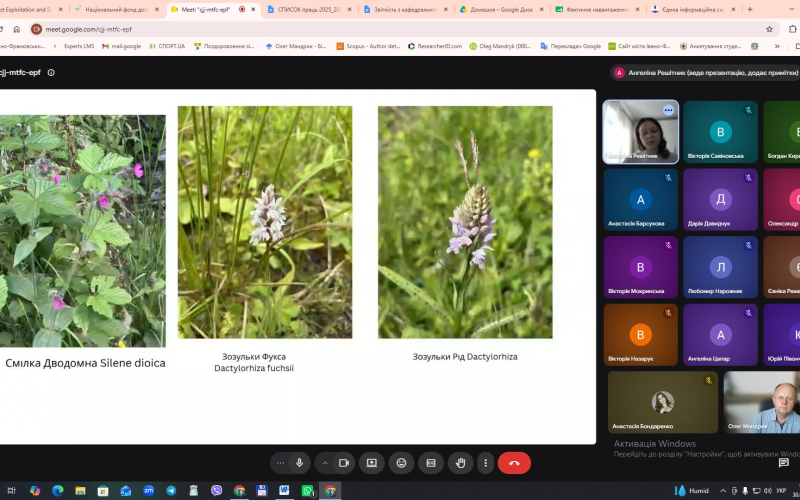The image size is (800, 500).
Task: Open the Word app in the taskbar
Action: pyautogui.click(x=284, y=491)
